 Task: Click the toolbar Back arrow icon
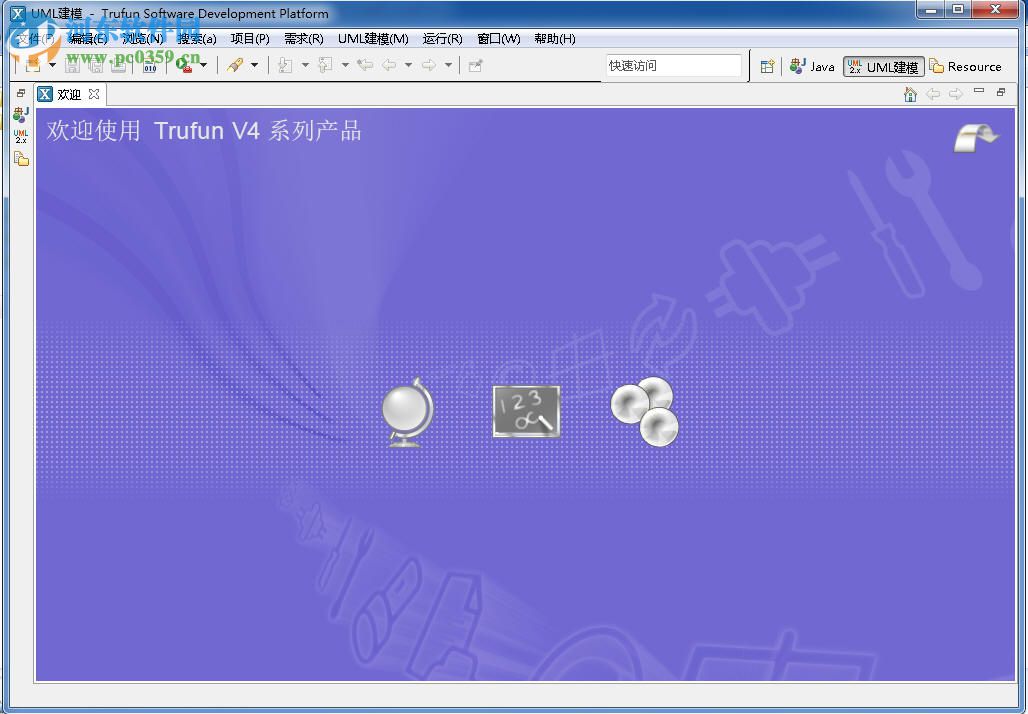pos(389,65)
